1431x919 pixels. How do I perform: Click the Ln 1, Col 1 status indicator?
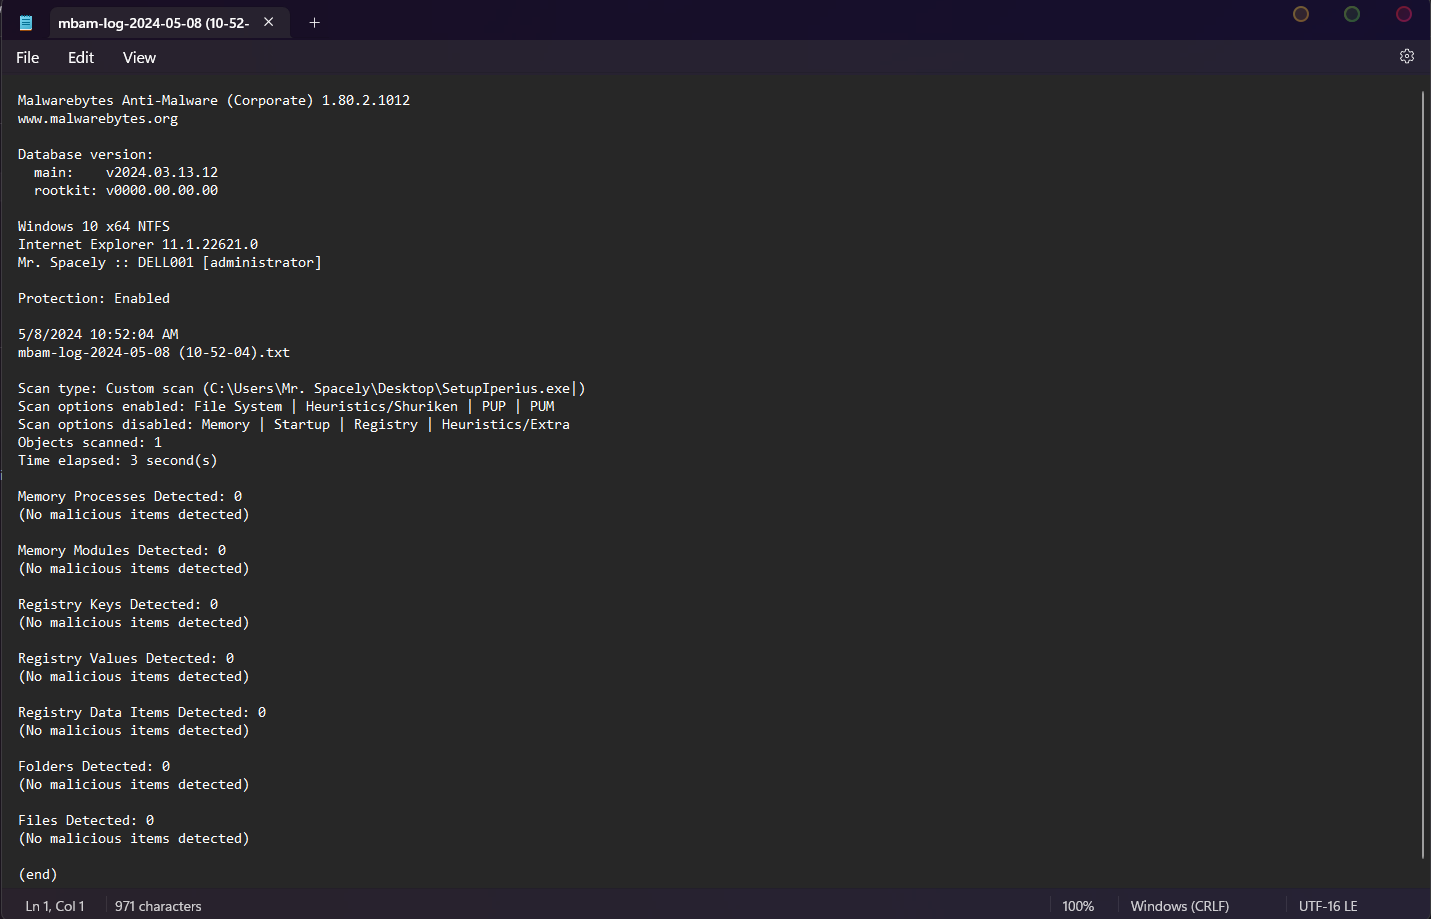coord(55,906)
